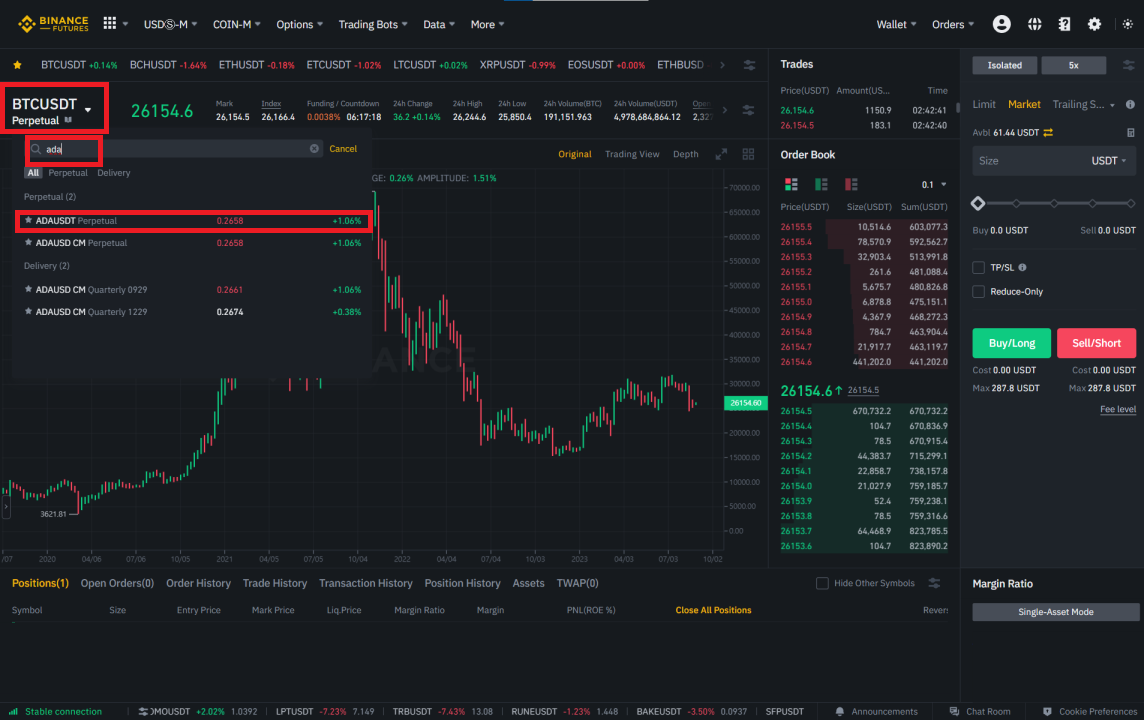
Task: Click the Binance Futures logo
Action: point(53,24)
